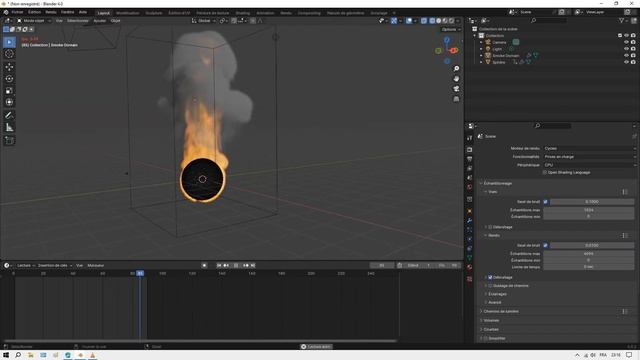Switch to Shading workspace tab
The image size is (640, 360).
(x=242, y=13)
